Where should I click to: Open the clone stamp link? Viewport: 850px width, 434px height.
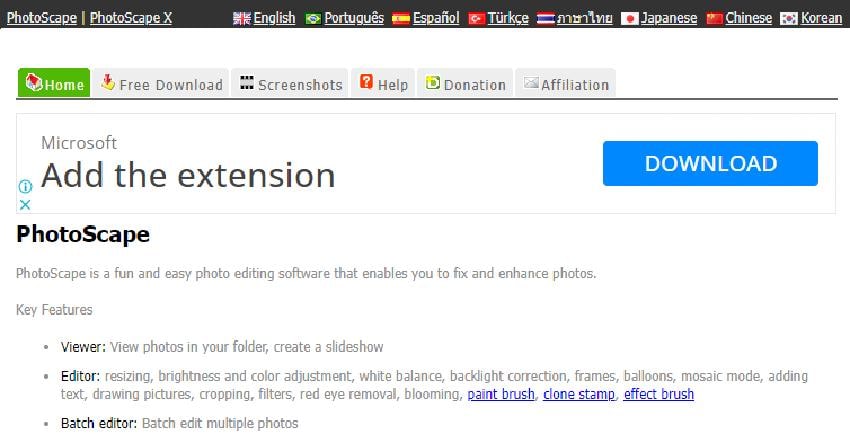click(x=578, y=394)
